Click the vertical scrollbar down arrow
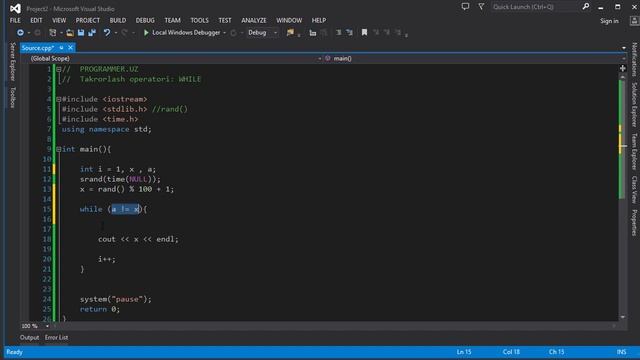The width and height of the screenshot is (640, 360). pos(622,317)
